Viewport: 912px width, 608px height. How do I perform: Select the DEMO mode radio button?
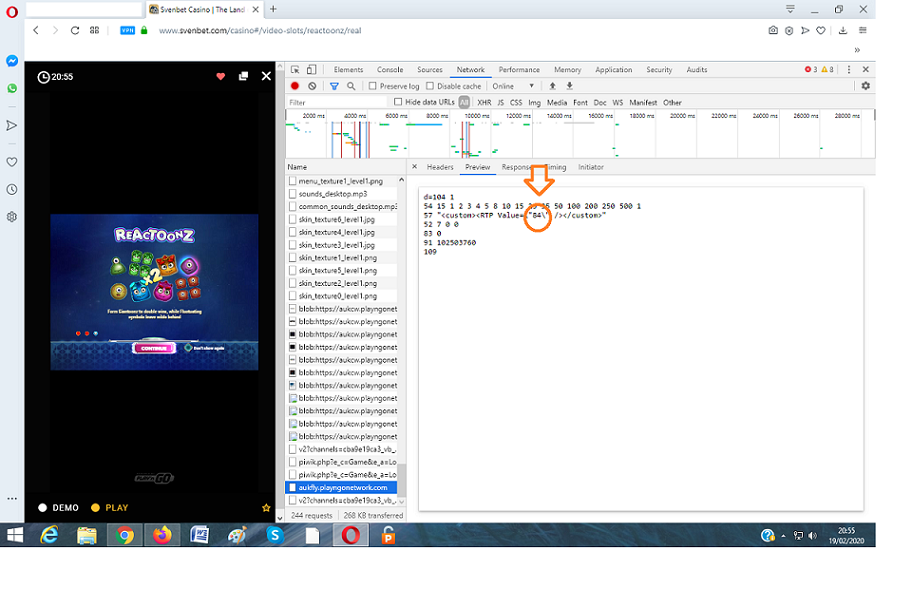coord(43,508)
